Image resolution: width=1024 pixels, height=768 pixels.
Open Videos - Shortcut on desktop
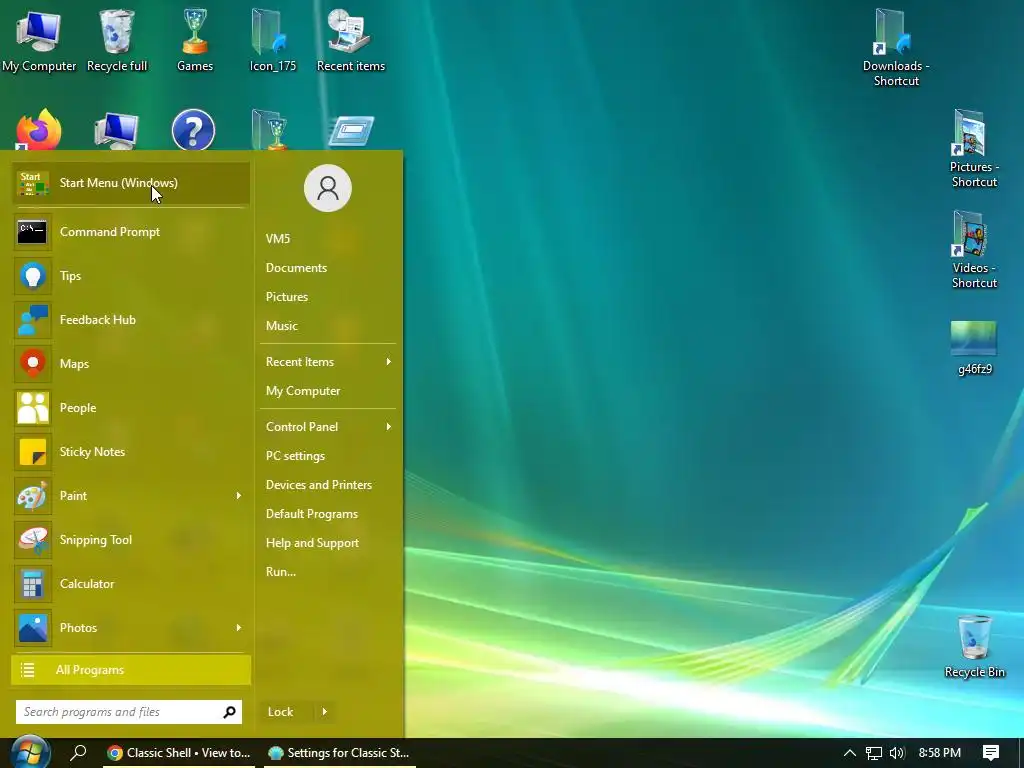click(974, 250)
